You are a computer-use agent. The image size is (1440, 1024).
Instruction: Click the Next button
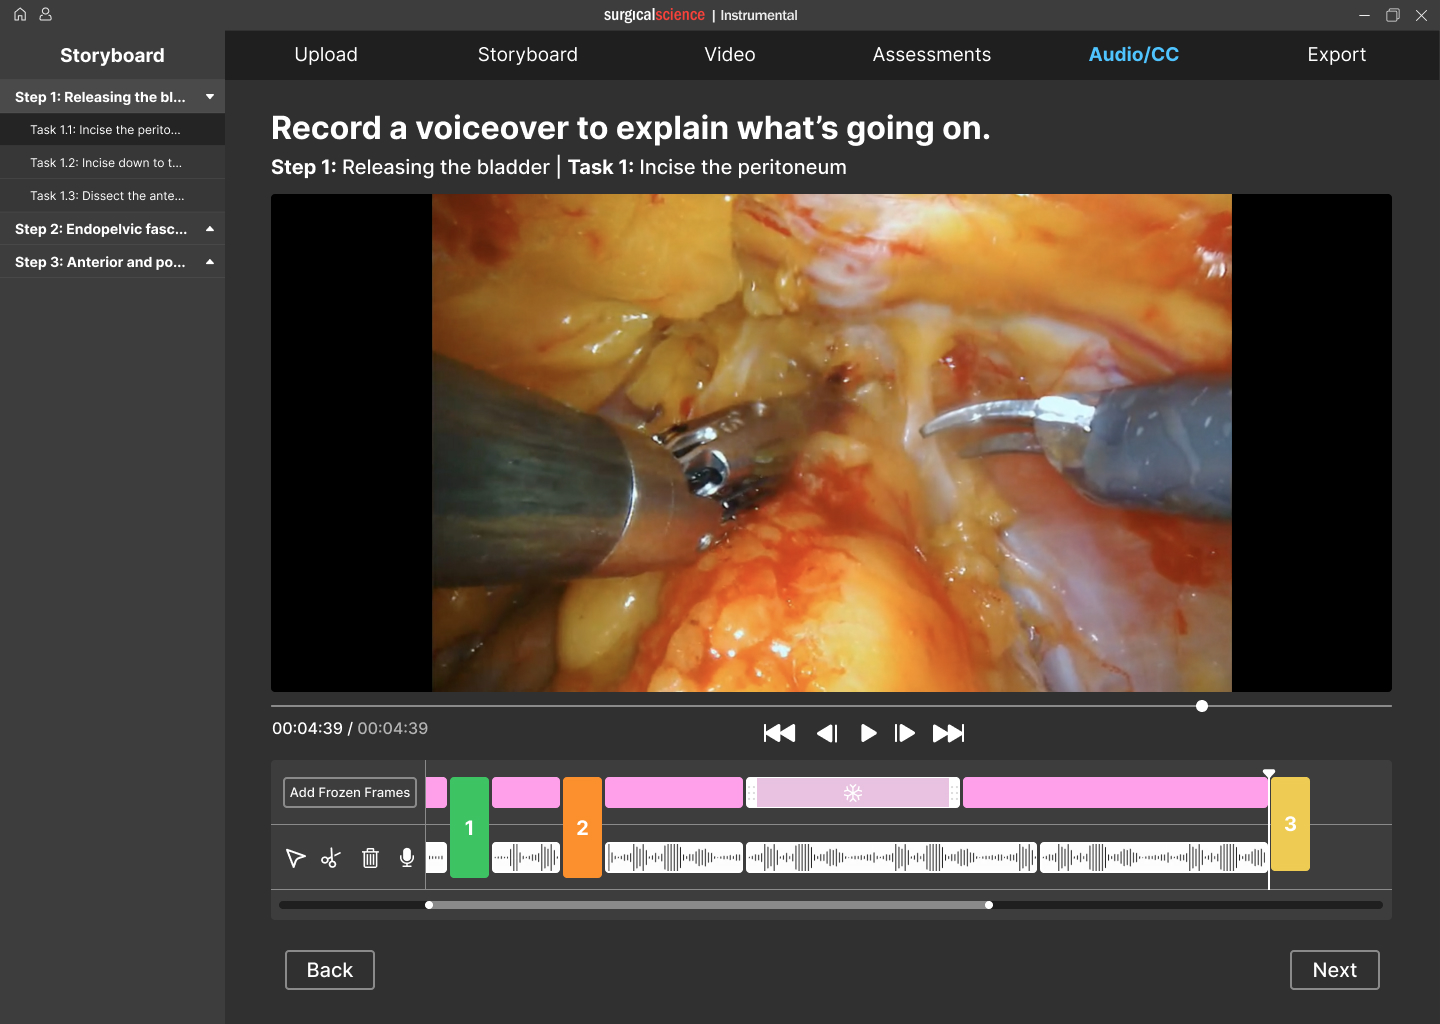(1334, 970)
